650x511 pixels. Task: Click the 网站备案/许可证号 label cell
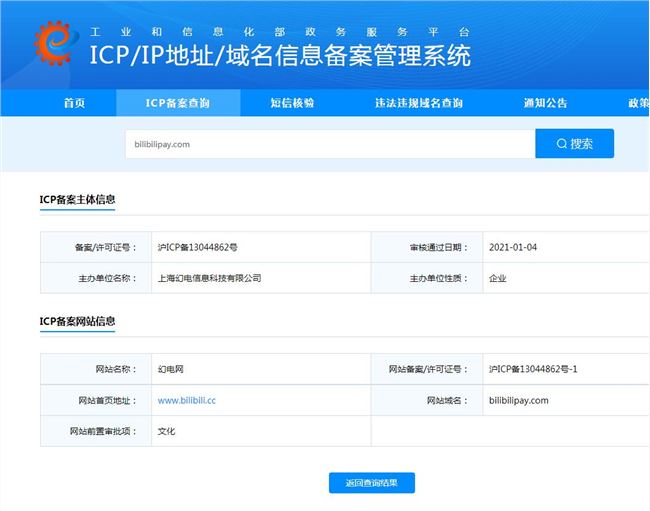point(427,369)
